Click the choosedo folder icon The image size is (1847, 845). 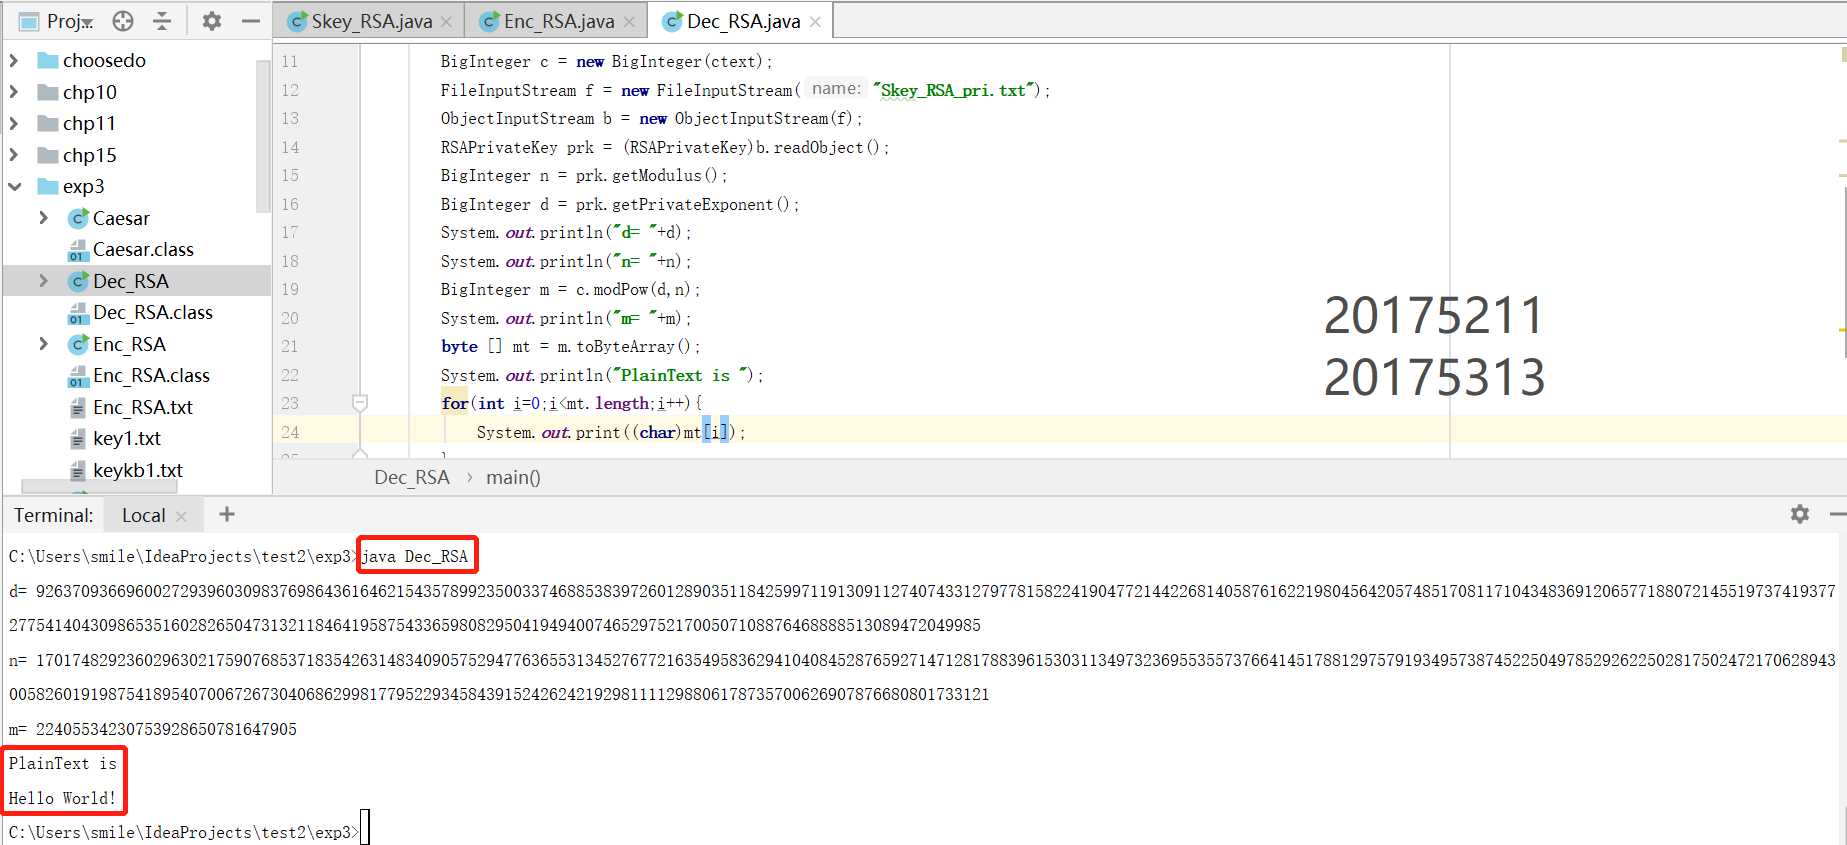(x=47, y=60)
